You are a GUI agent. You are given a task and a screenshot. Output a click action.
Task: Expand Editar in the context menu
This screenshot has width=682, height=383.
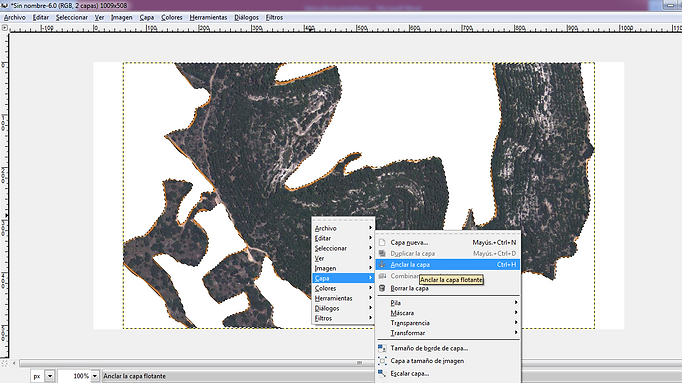click(x=343, y=238)
